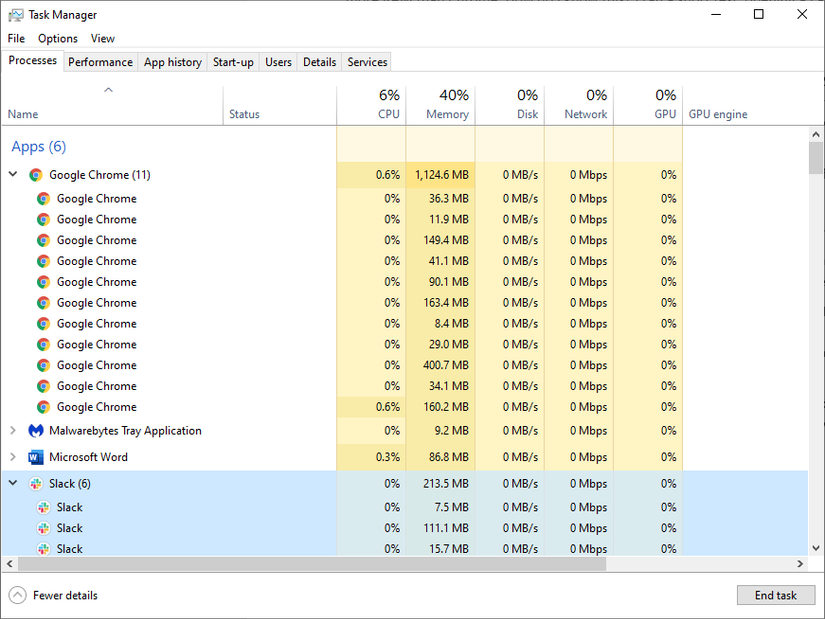Open the Options menu

[57, 38]
